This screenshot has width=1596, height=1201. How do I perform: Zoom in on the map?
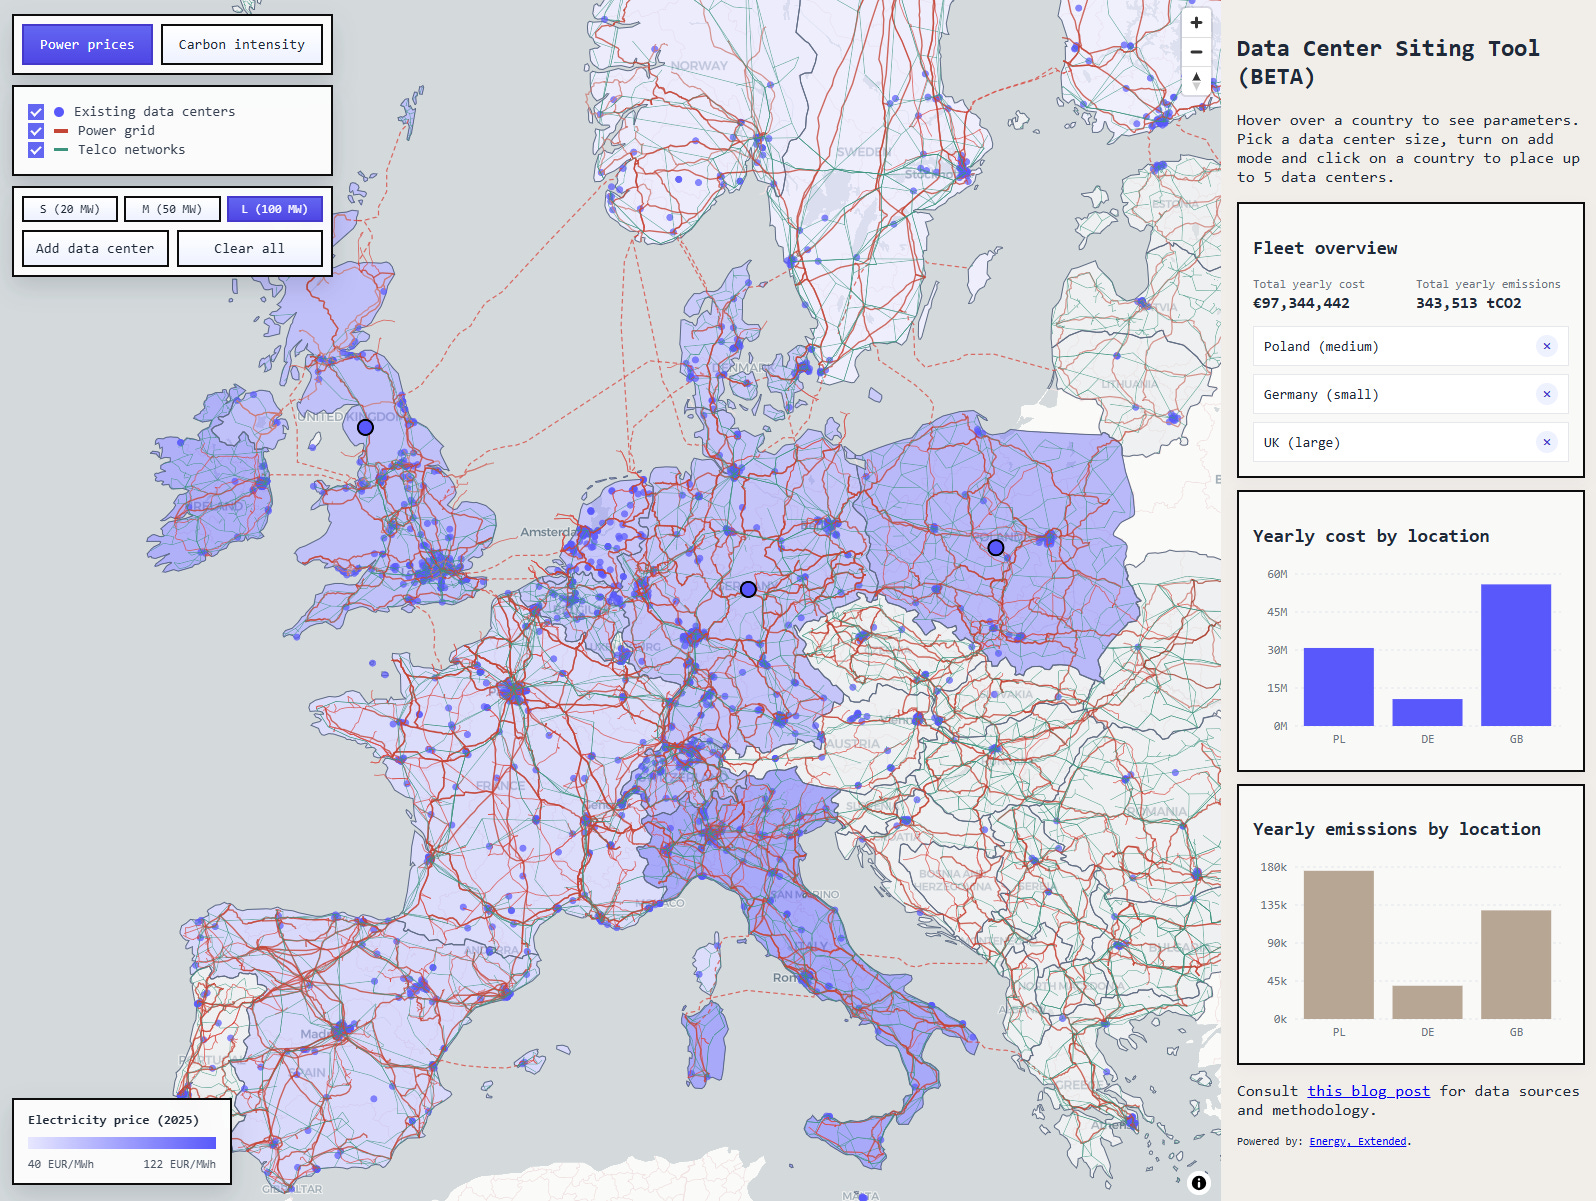coord(1196,23)
